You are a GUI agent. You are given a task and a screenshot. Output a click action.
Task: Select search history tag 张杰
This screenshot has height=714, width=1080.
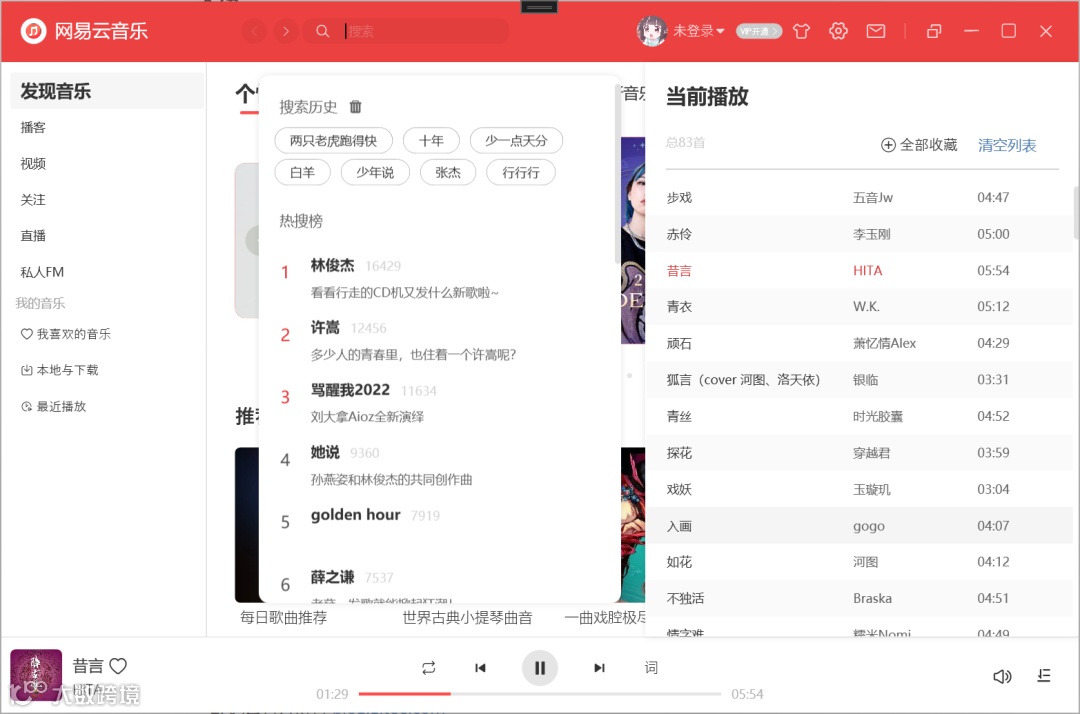448,172
